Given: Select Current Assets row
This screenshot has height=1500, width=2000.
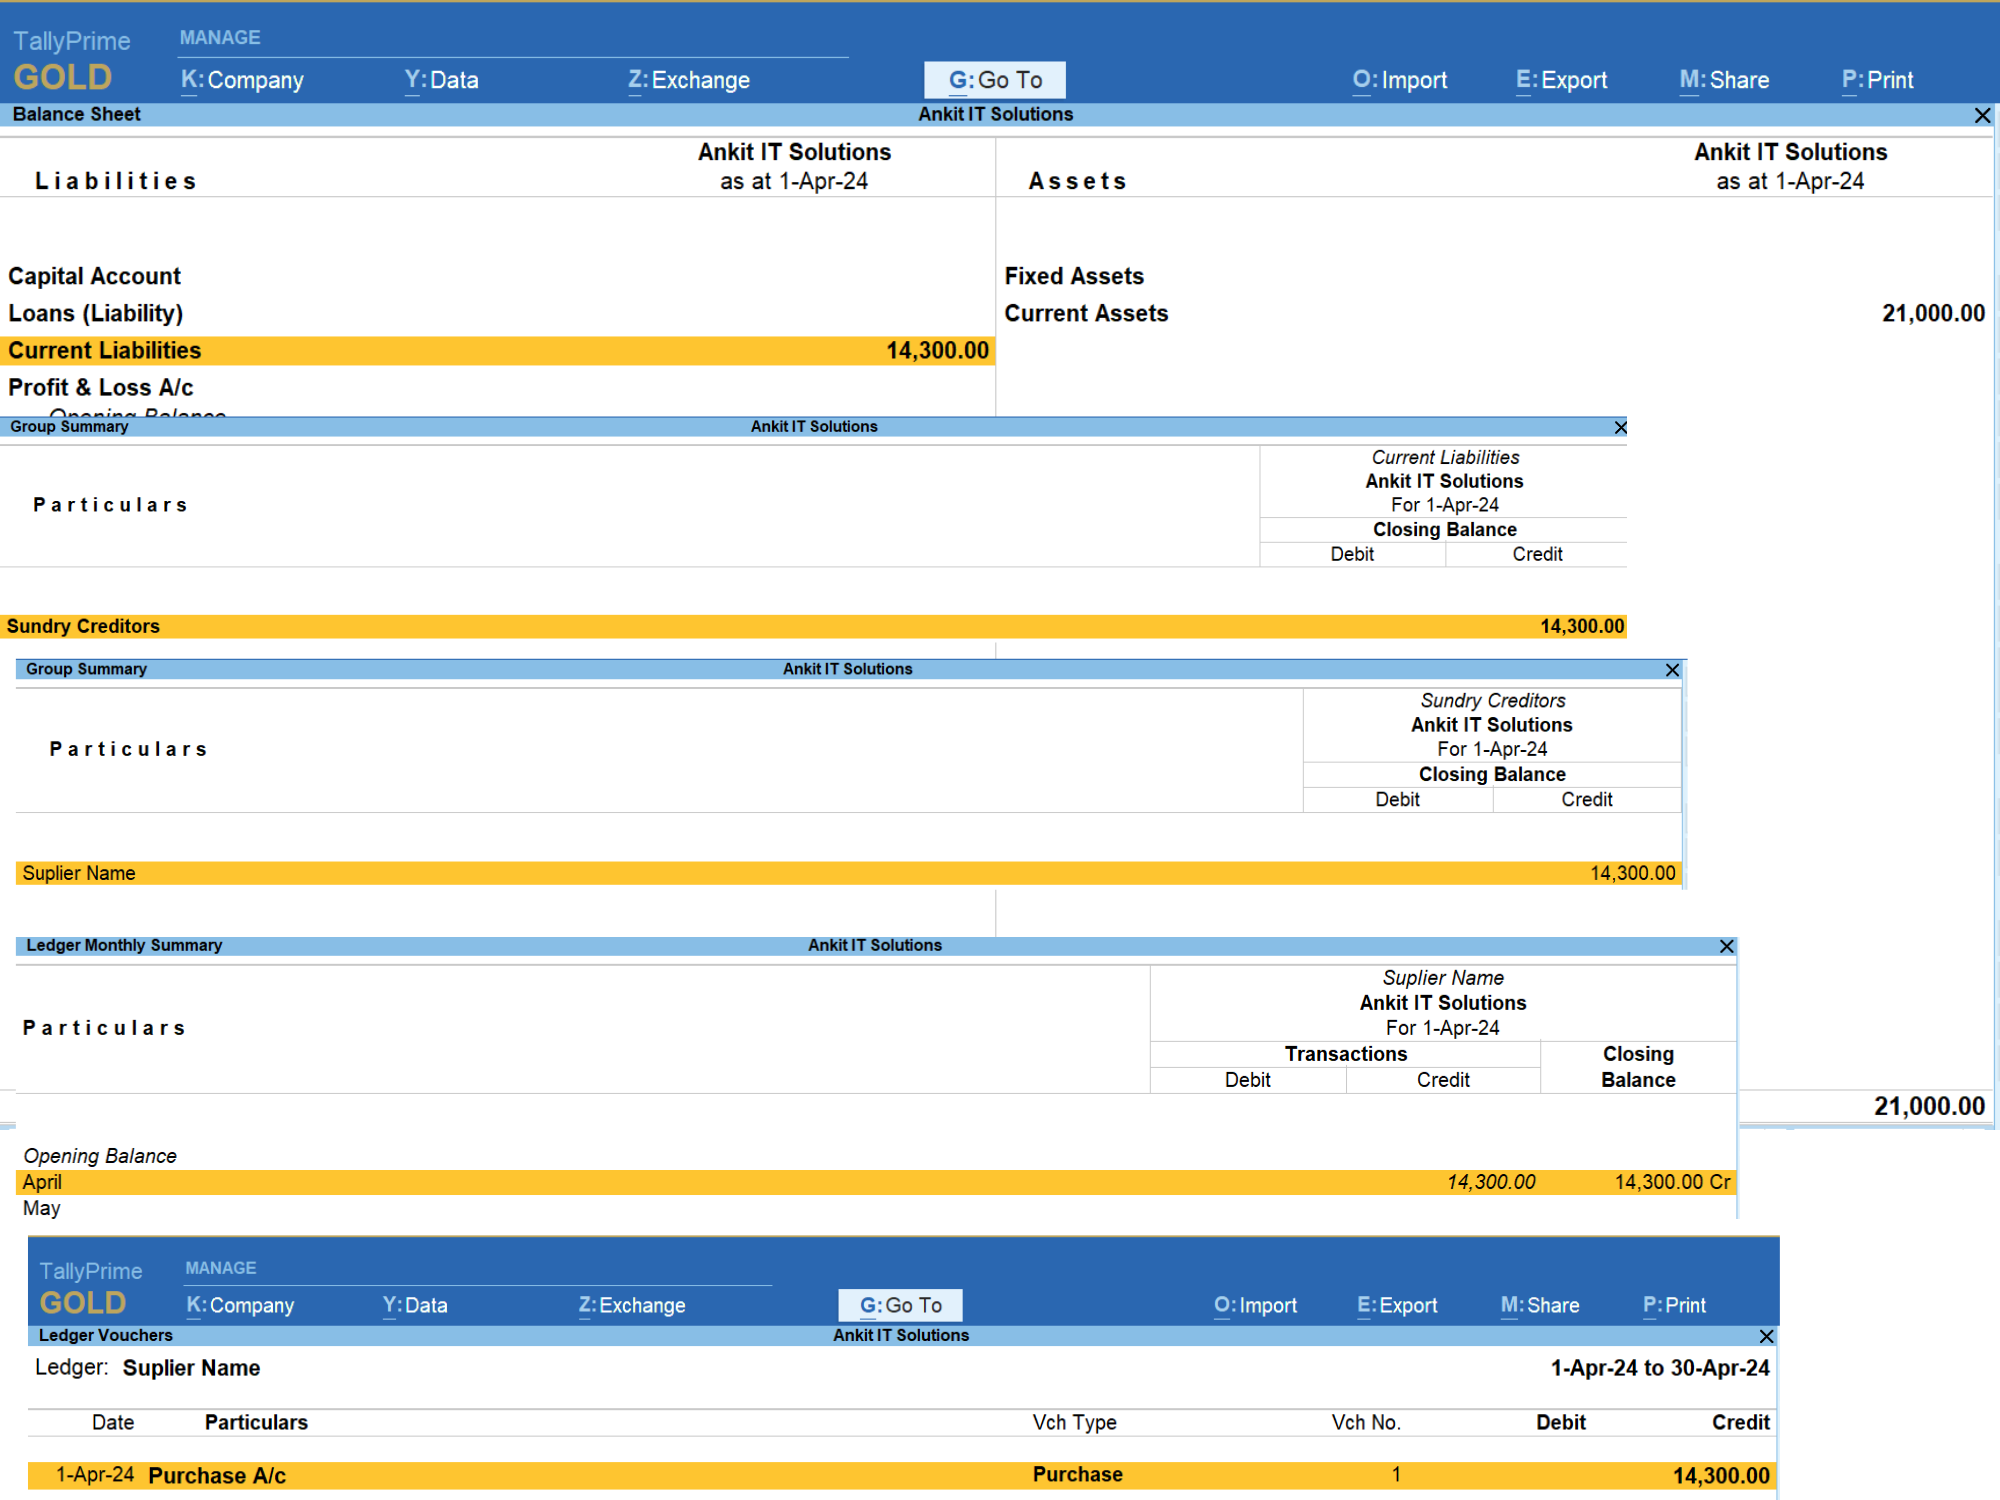Looking at the screenshot, I should point(1495,313).
